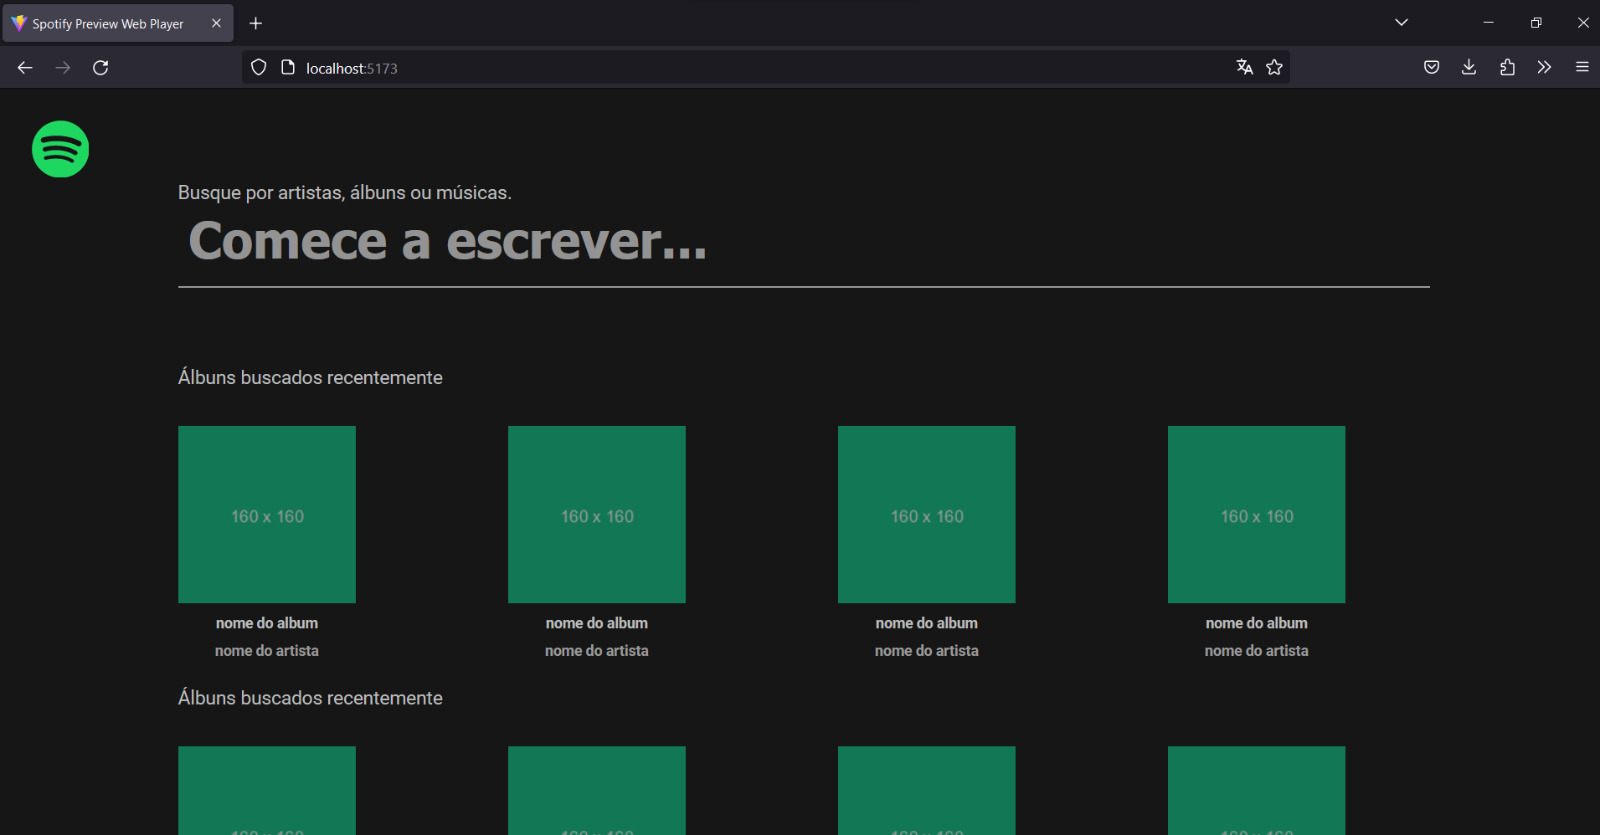Click the second 'Álbuns buscados recentemente' heading
Screen dimensions: 1600x835
point(310,697)
